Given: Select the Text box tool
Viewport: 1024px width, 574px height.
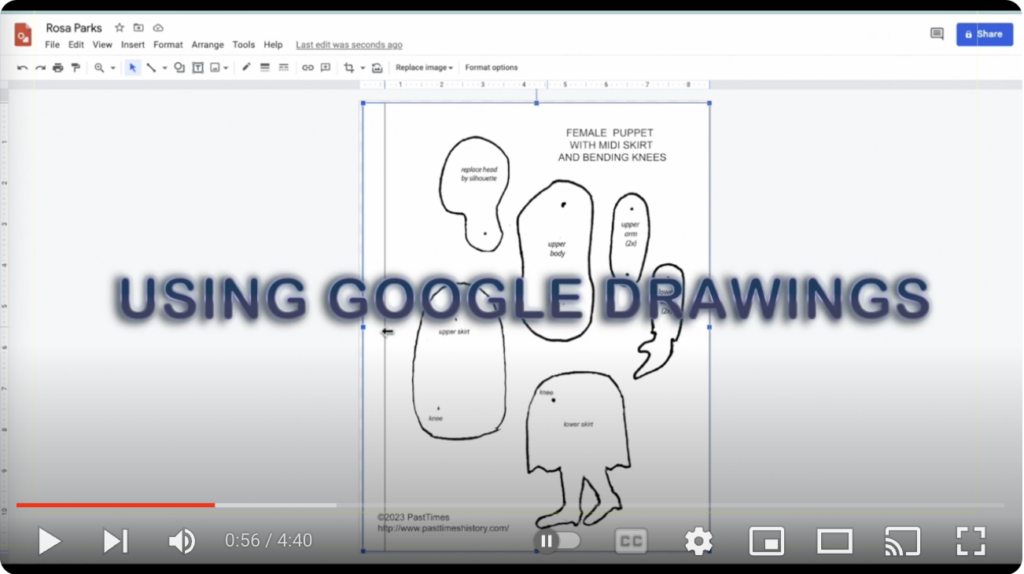Looking at the screenshot, I should (x=198, y=68).
